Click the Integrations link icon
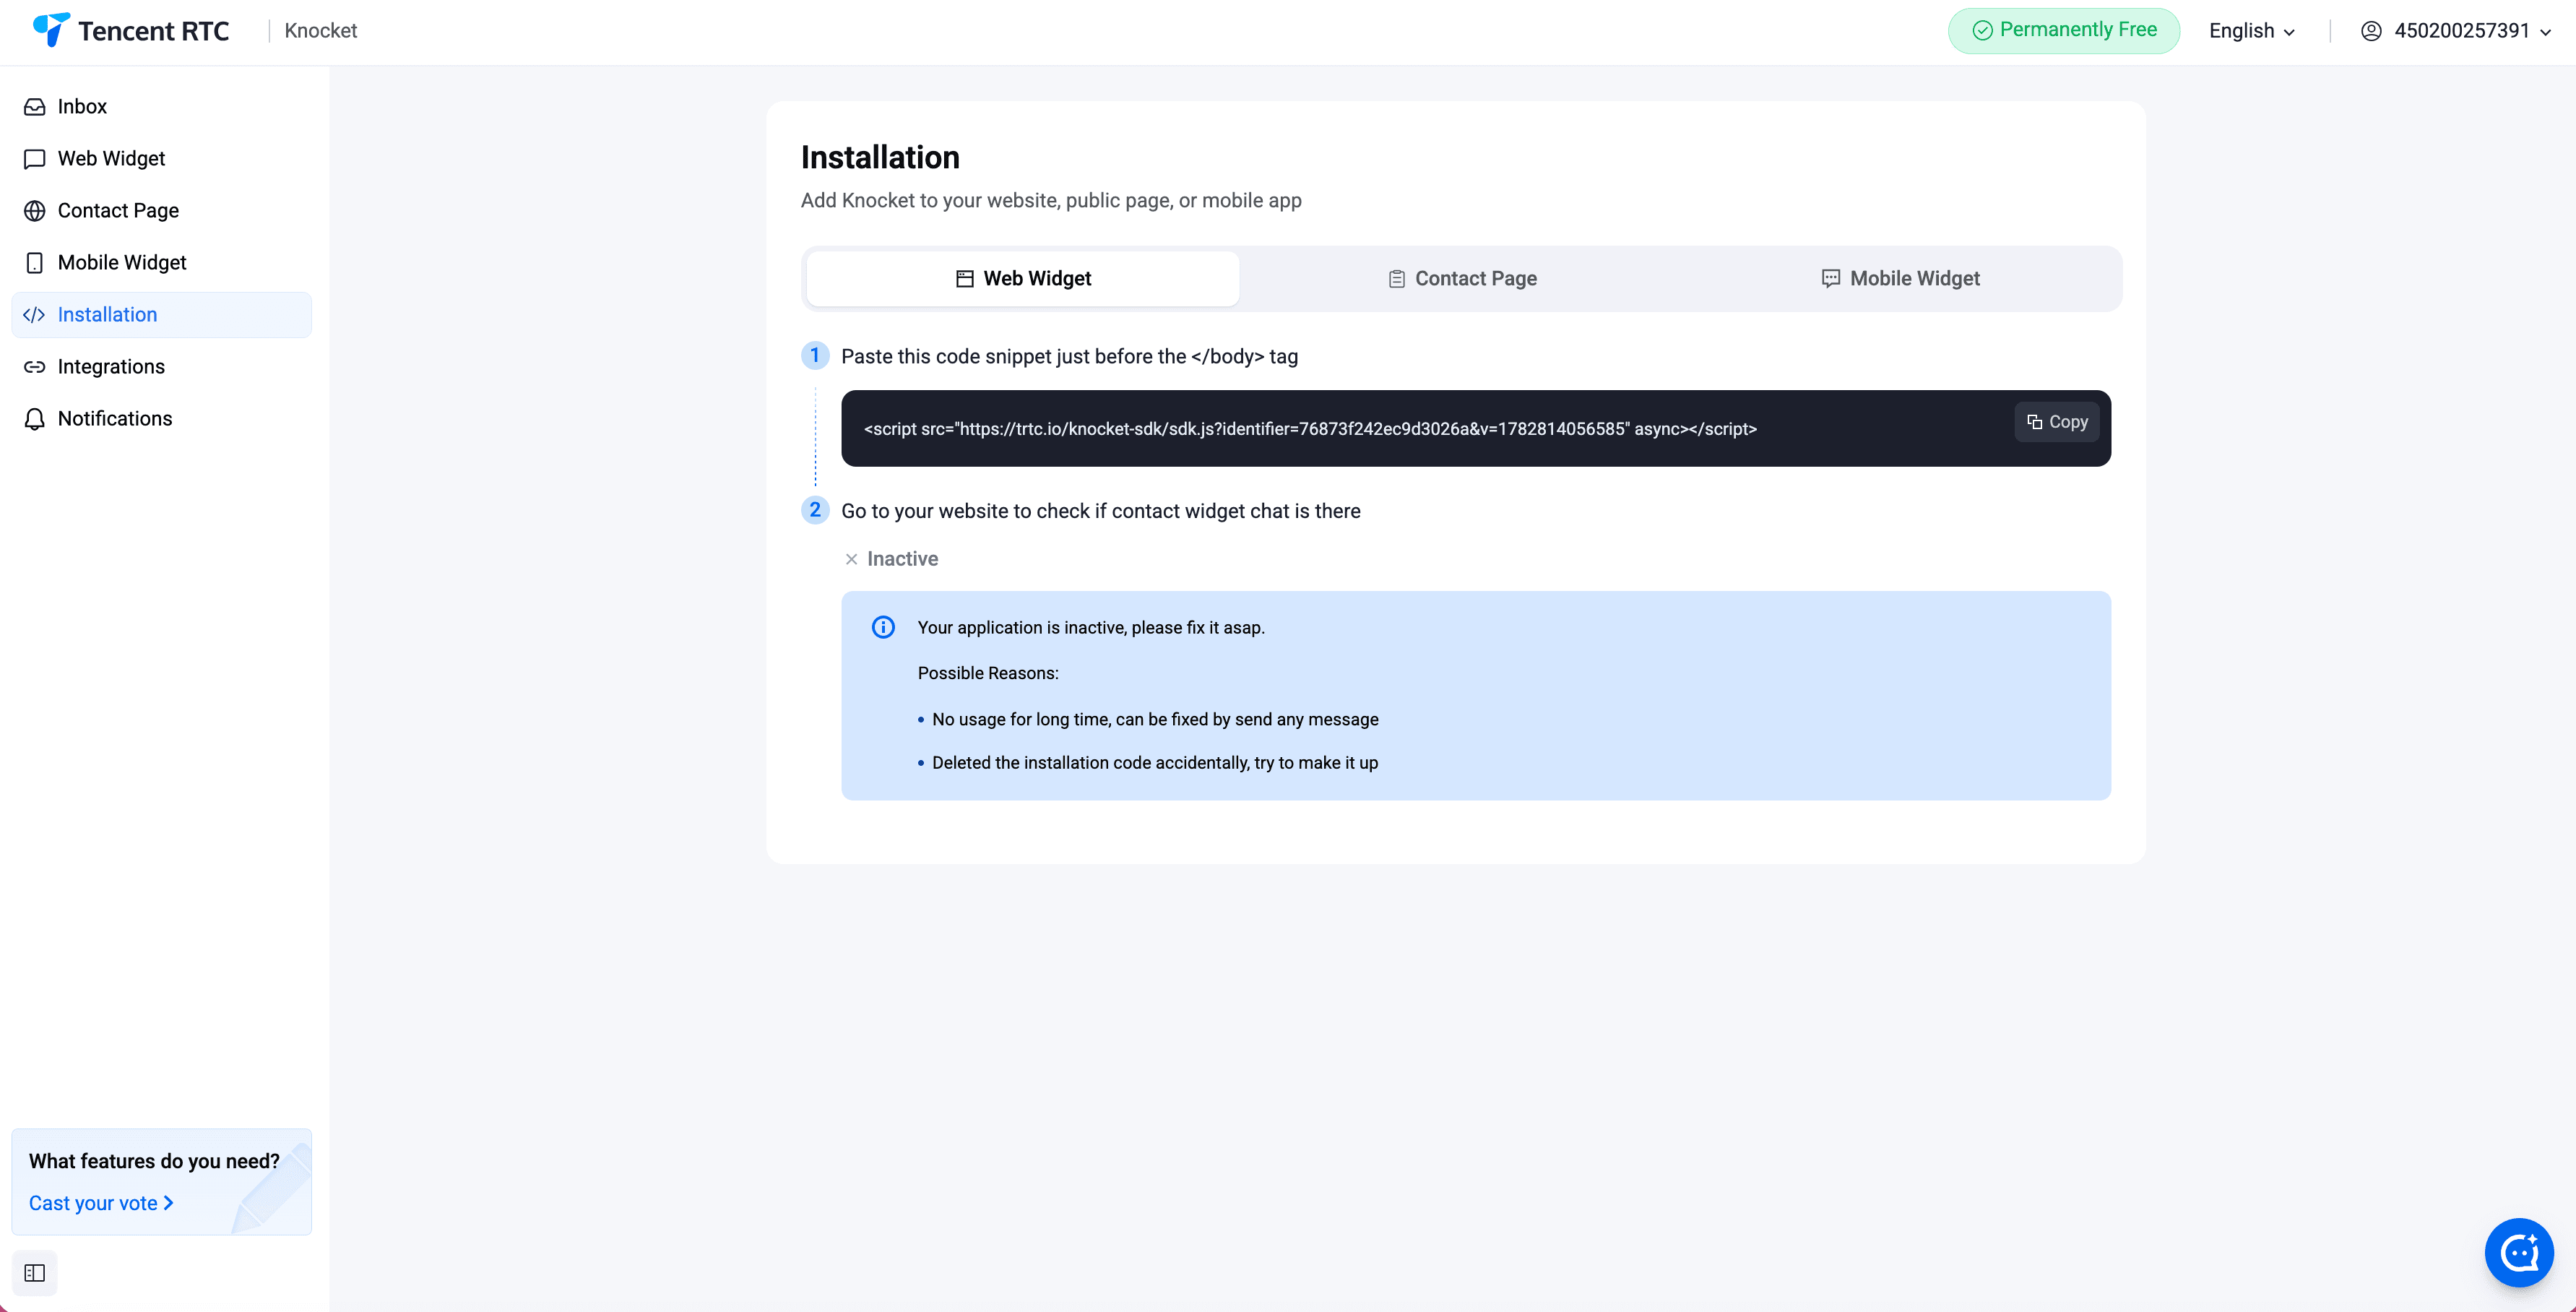 point(35,367)
